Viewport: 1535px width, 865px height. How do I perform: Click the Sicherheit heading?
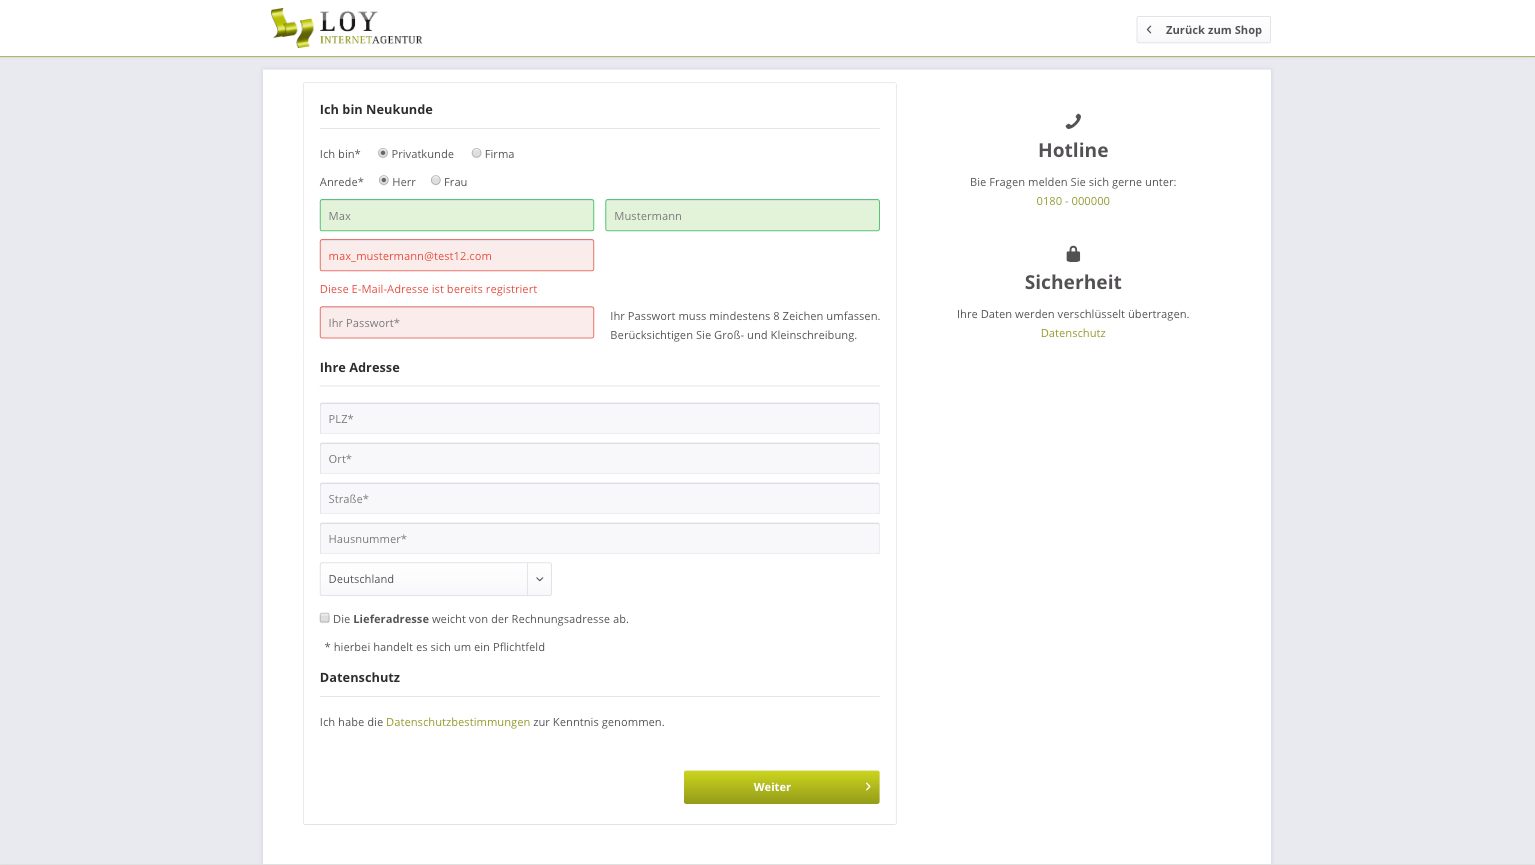(x=1073, y=282)
